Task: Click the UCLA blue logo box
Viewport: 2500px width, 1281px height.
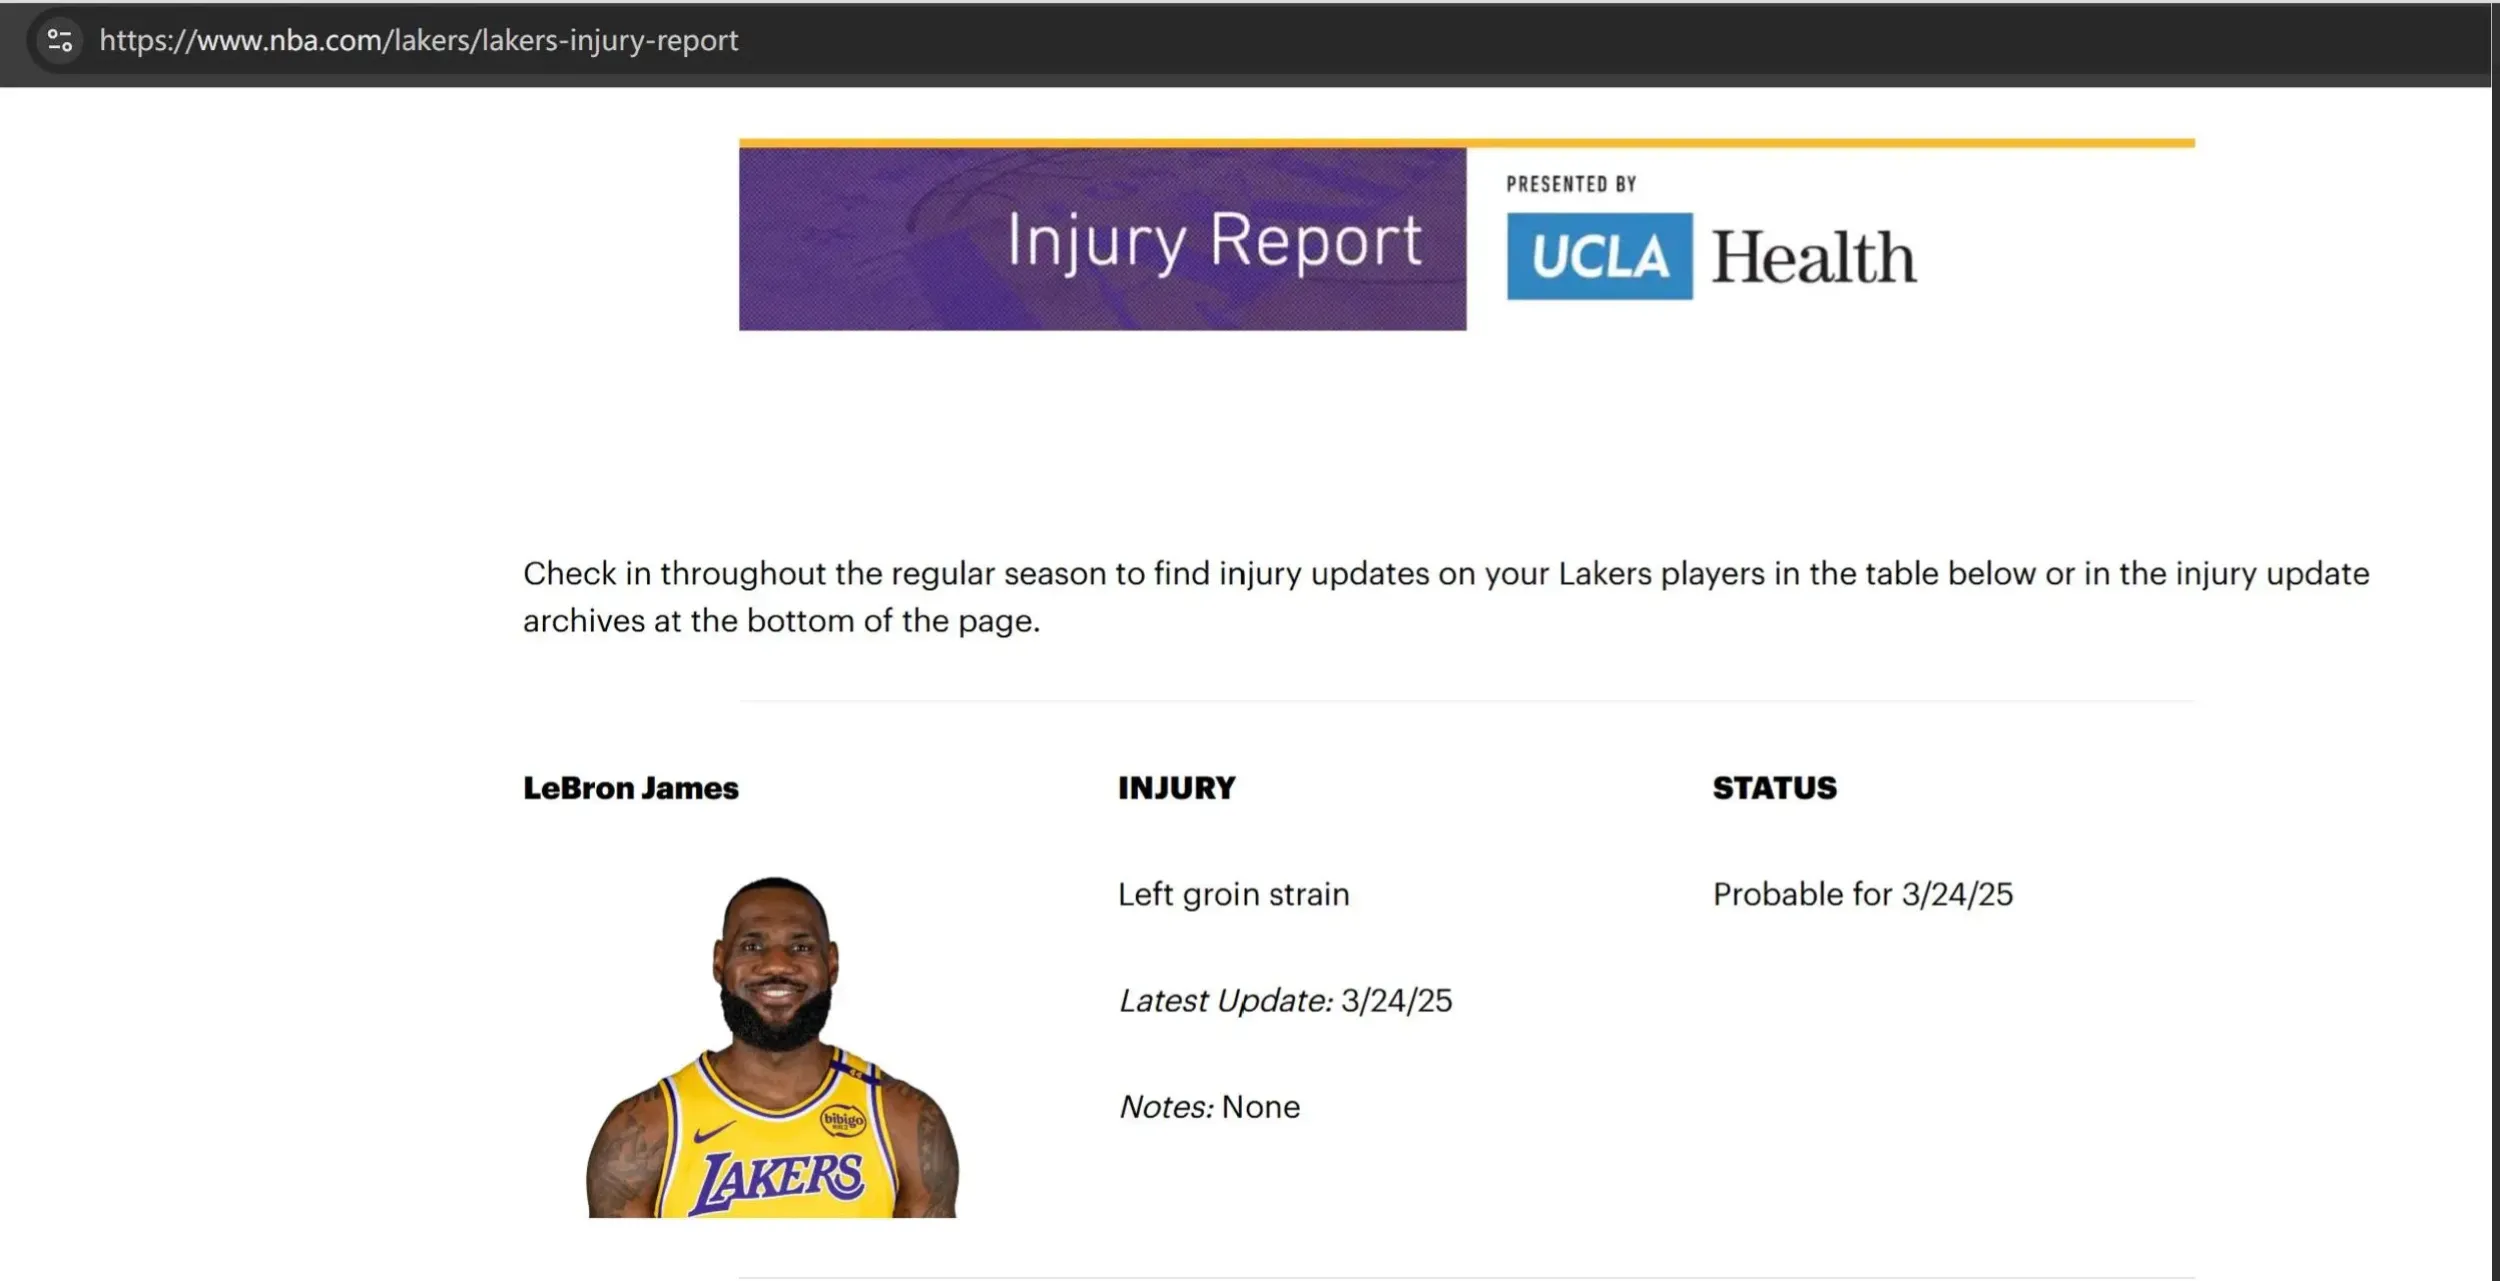Action: click(1599, 256)
